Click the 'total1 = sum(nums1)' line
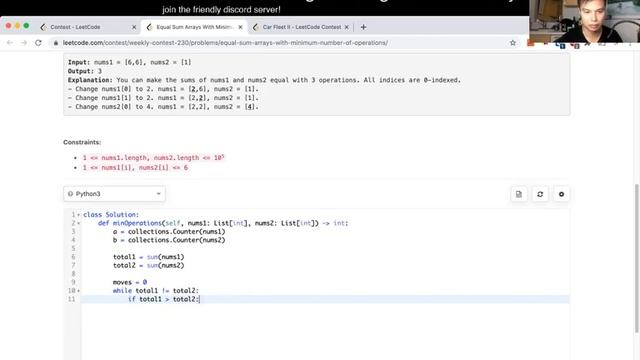The image size is (640, 360). coord(149,257)
